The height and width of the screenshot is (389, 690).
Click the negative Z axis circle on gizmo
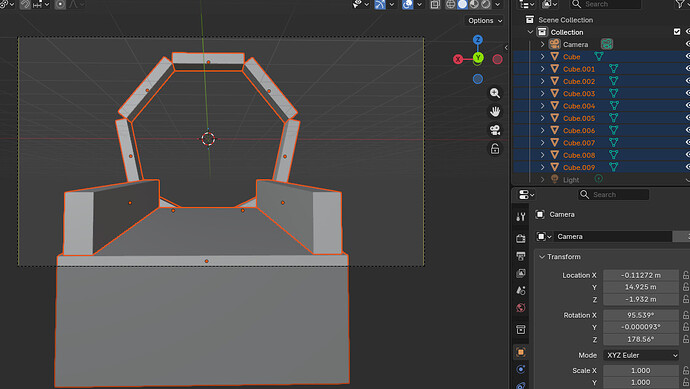[x=478, y=79]
